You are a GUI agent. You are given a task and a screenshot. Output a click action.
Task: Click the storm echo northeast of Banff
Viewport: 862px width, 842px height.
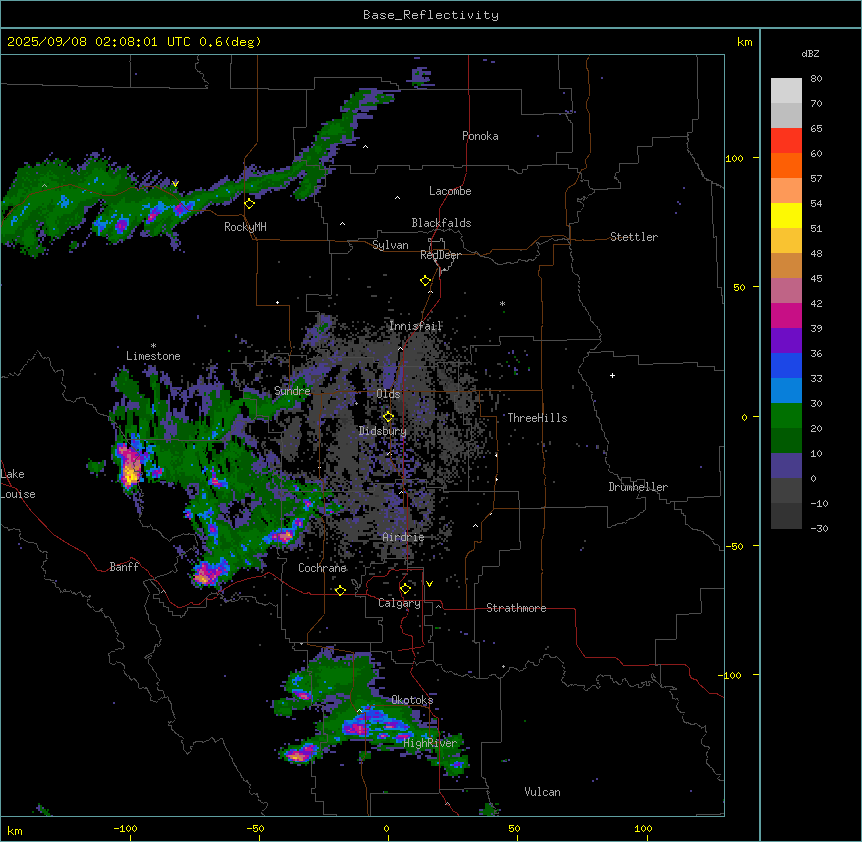[x=208, y=573]
